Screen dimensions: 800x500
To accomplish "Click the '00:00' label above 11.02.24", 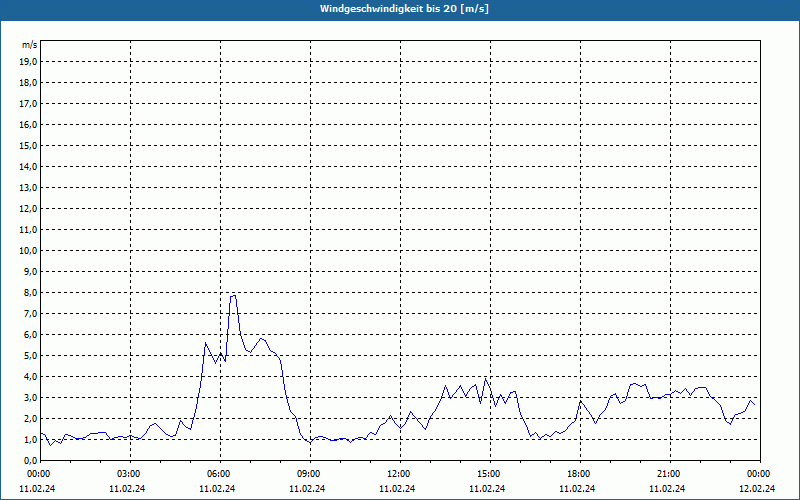I will click(x=38, y=474).
